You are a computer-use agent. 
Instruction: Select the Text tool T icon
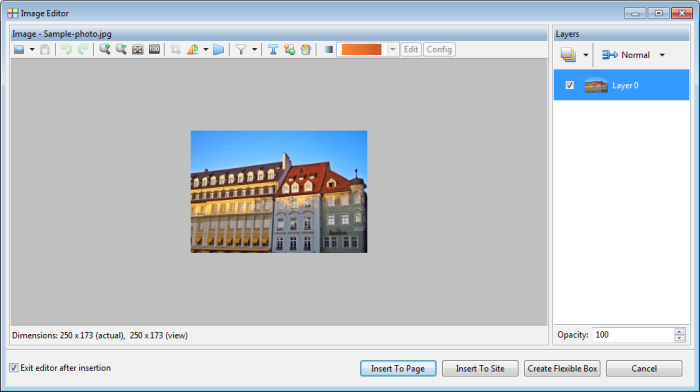tap(273, 50)
